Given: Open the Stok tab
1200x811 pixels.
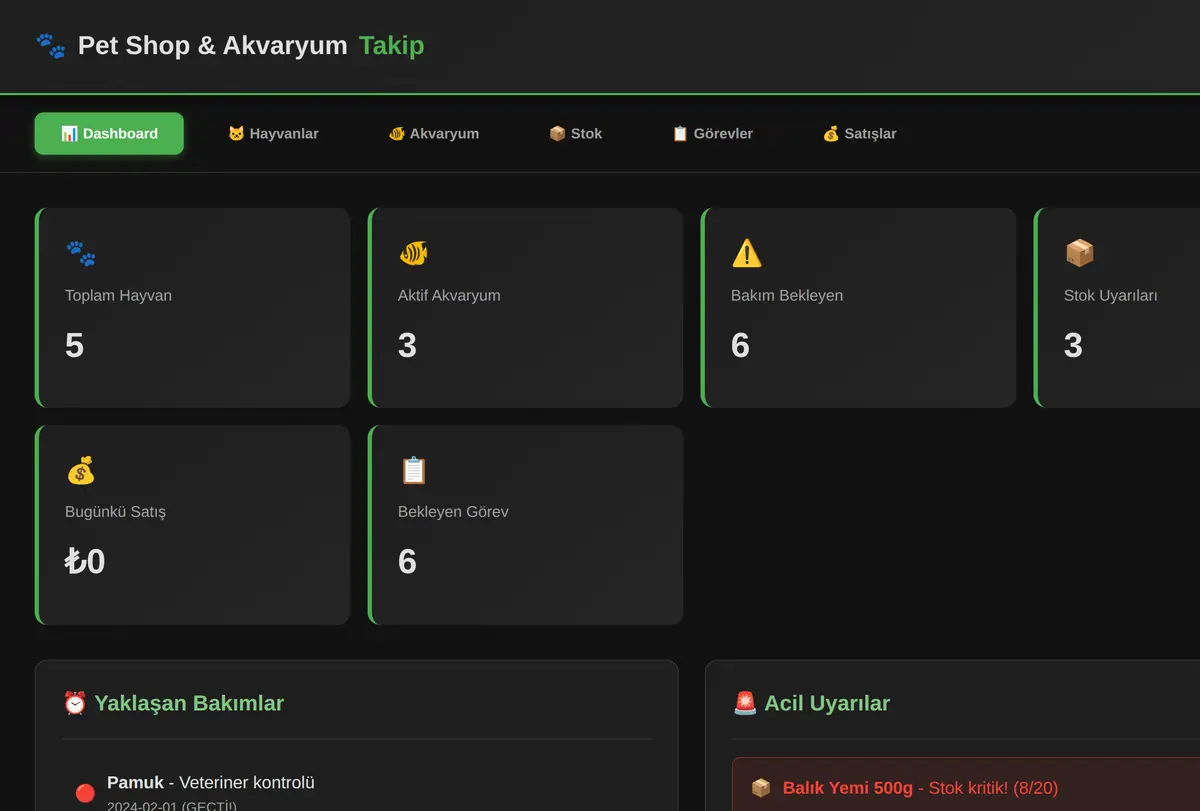Looking at the screenshot, I should tap(575, 134).
